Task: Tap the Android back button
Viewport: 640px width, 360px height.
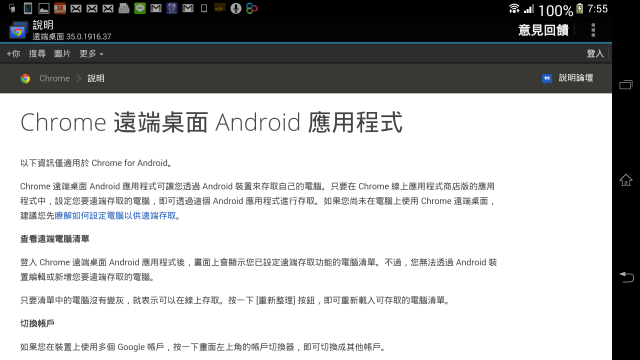Action: [x=626, y=277]
